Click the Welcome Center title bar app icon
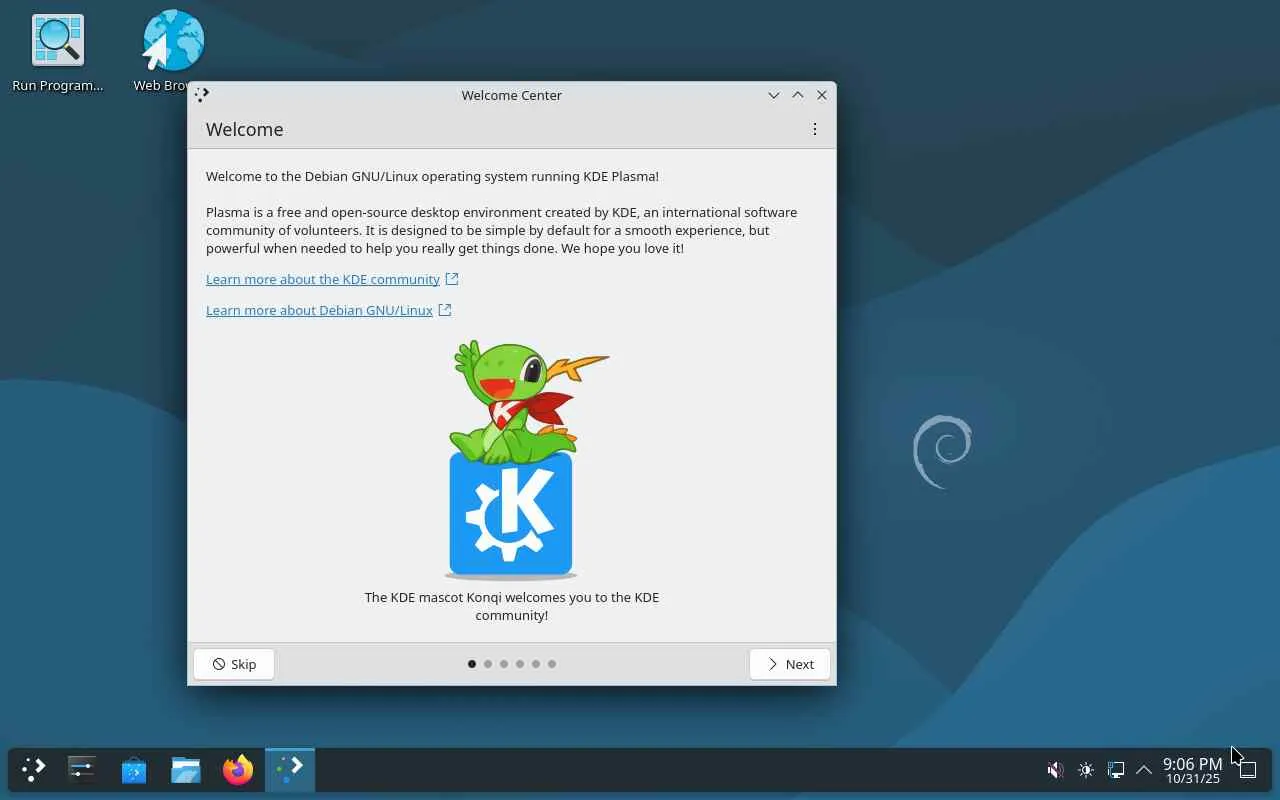Image resolution: width=1280 pixels, height=800 pixels. pyautogui.click(x=202, y=95)
